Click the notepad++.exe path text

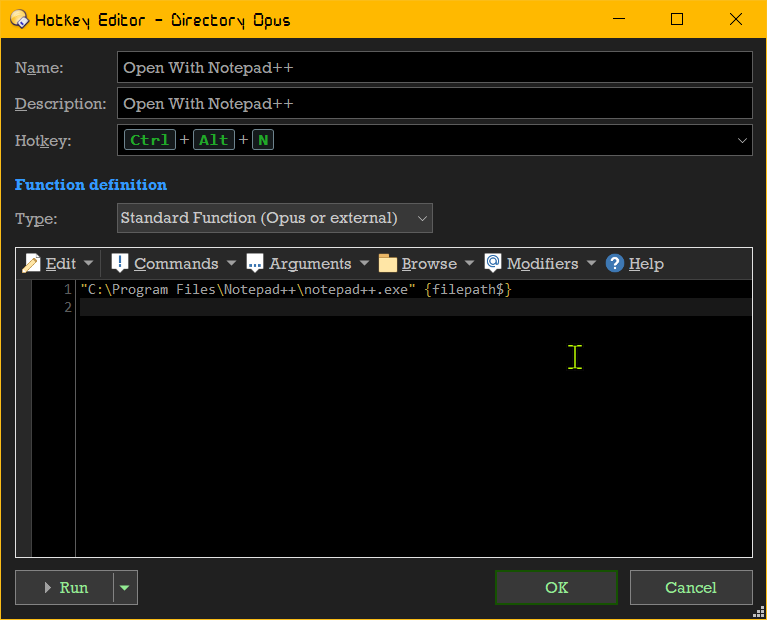pyautogui.click(x=248, y=289)
